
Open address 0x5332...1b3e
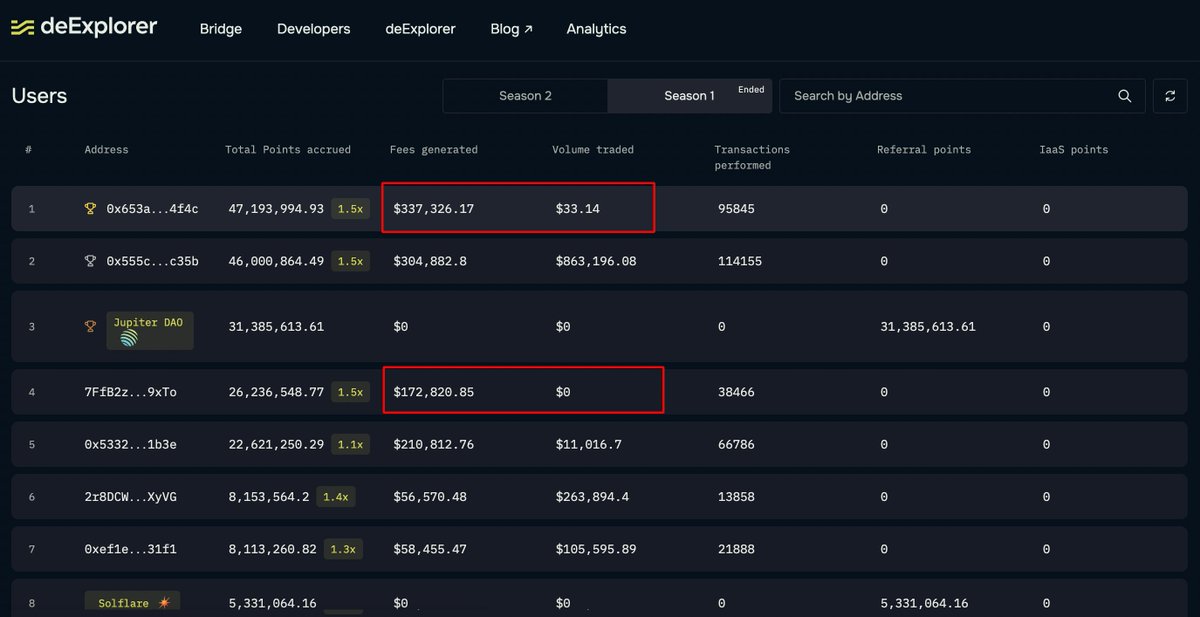(130, 444)
